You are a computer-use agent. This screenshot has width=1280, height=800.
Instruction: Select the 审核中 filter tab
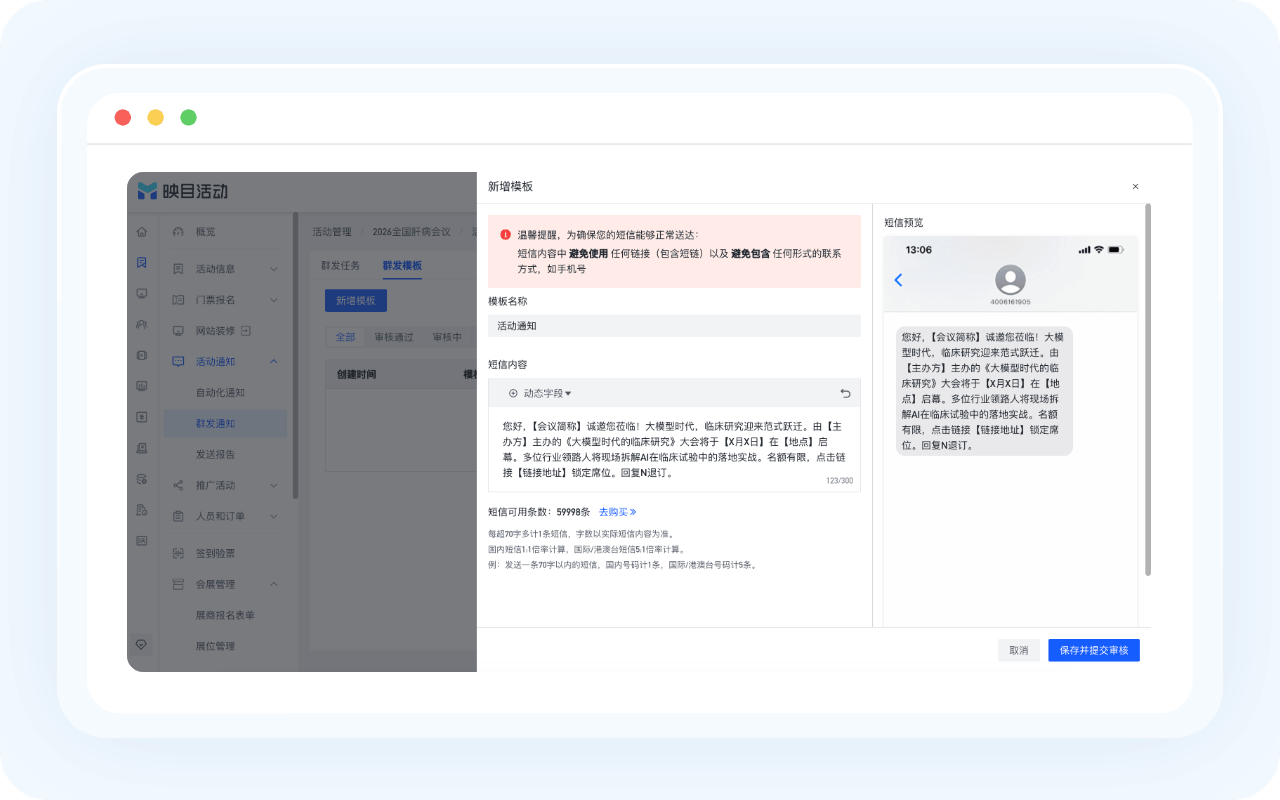(x=447, y=337)
